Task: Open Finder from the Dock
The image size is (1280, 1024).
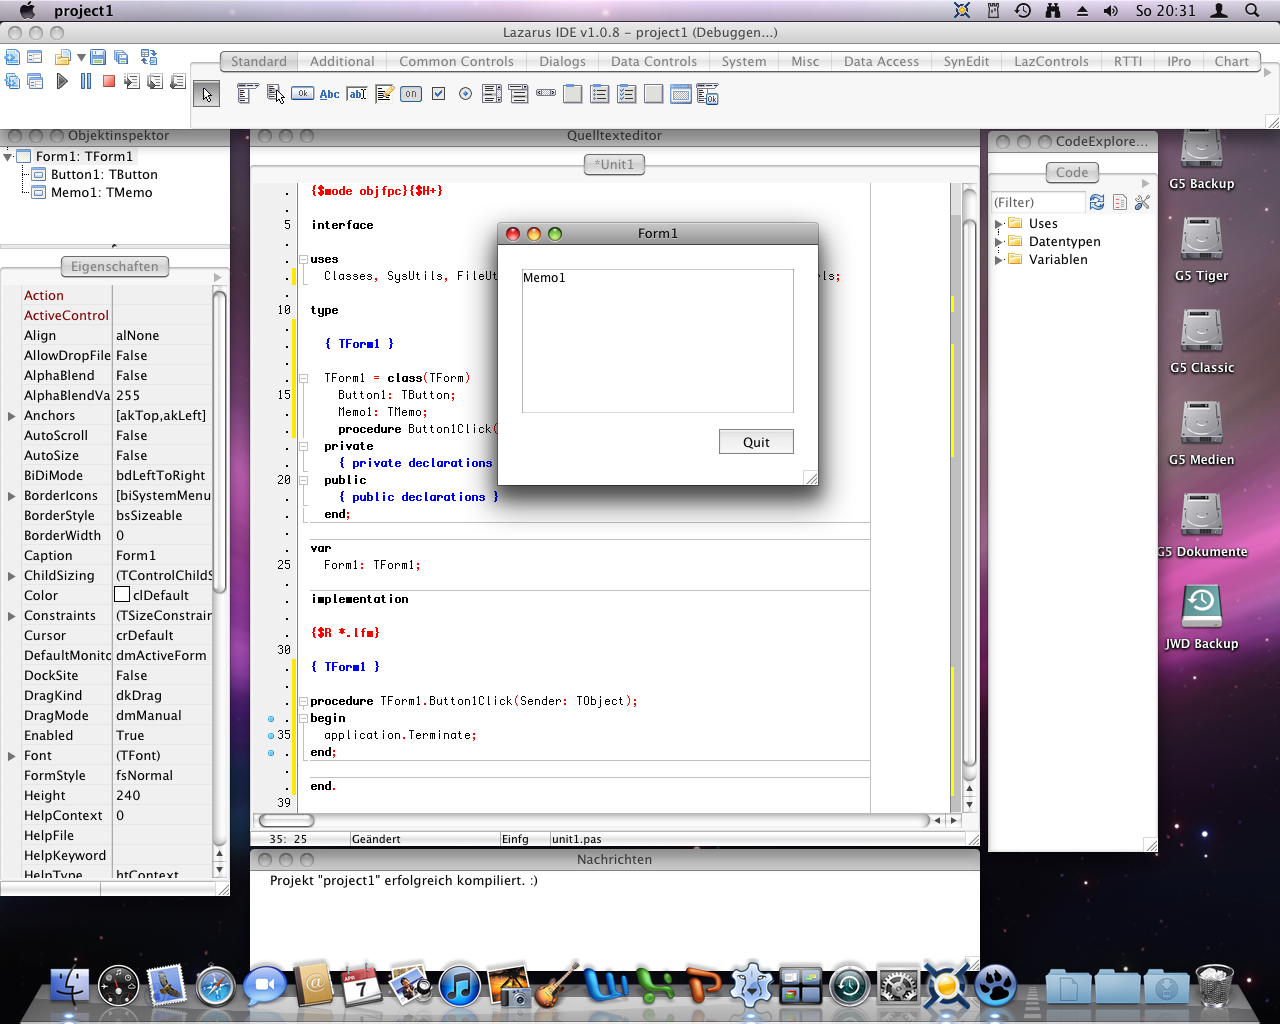Action: pos(70,985)
